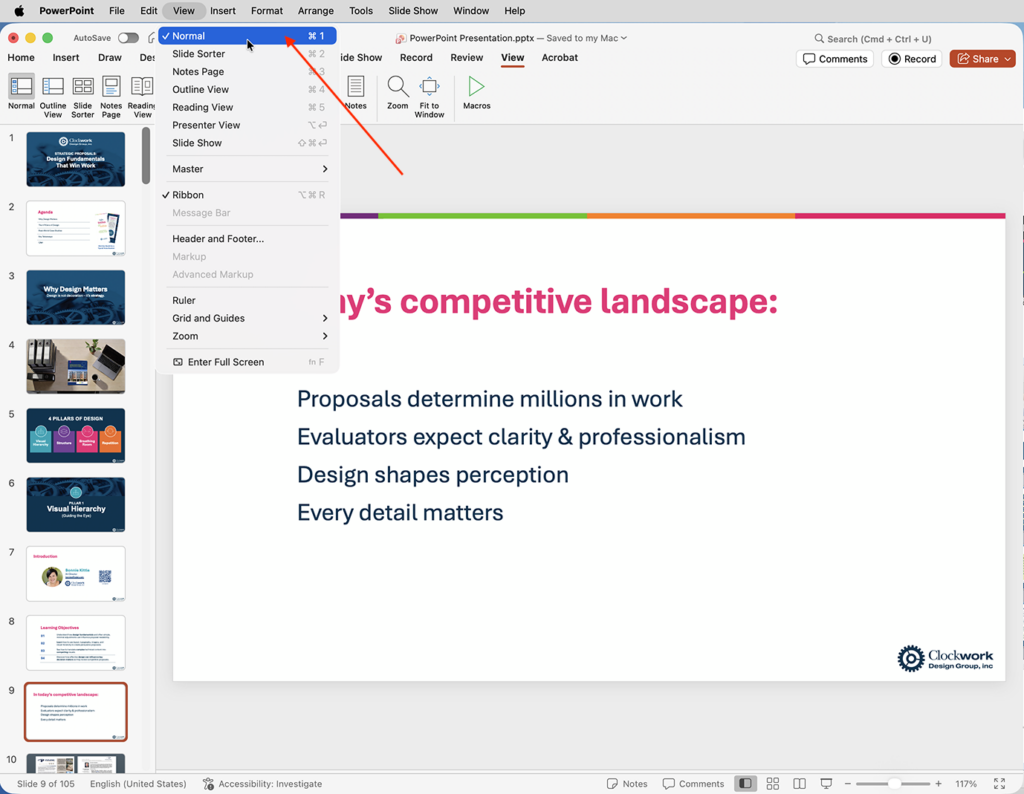
Task: Click the zoom out minus button
Action: 848,784
